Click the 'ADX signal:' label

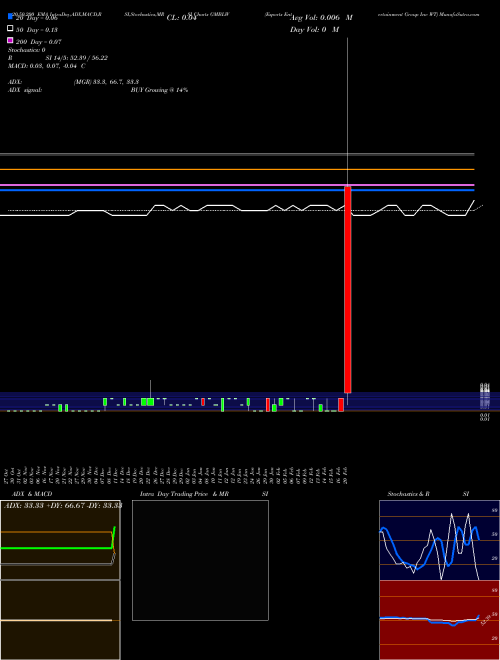[25, 90]
